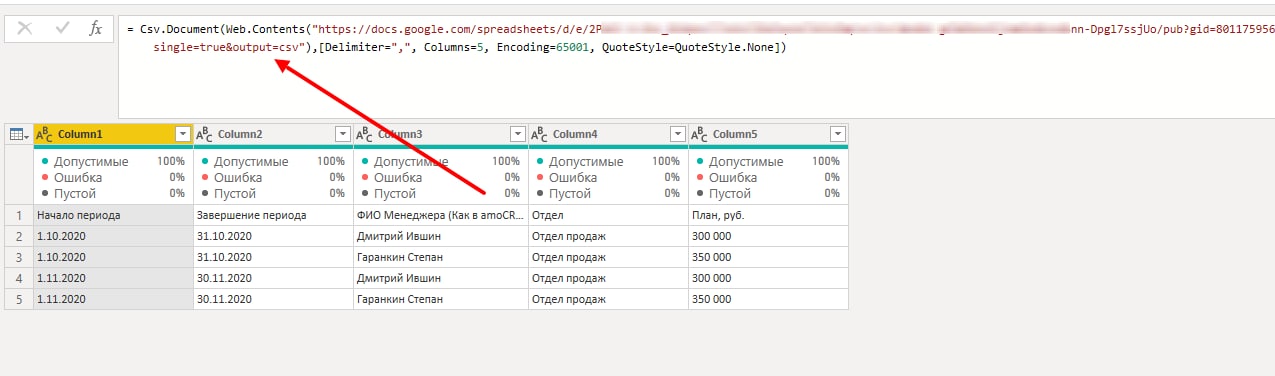Open the Column3 filter dropdown
Screen dimensions: 1275x376
[x=517, y=134]
